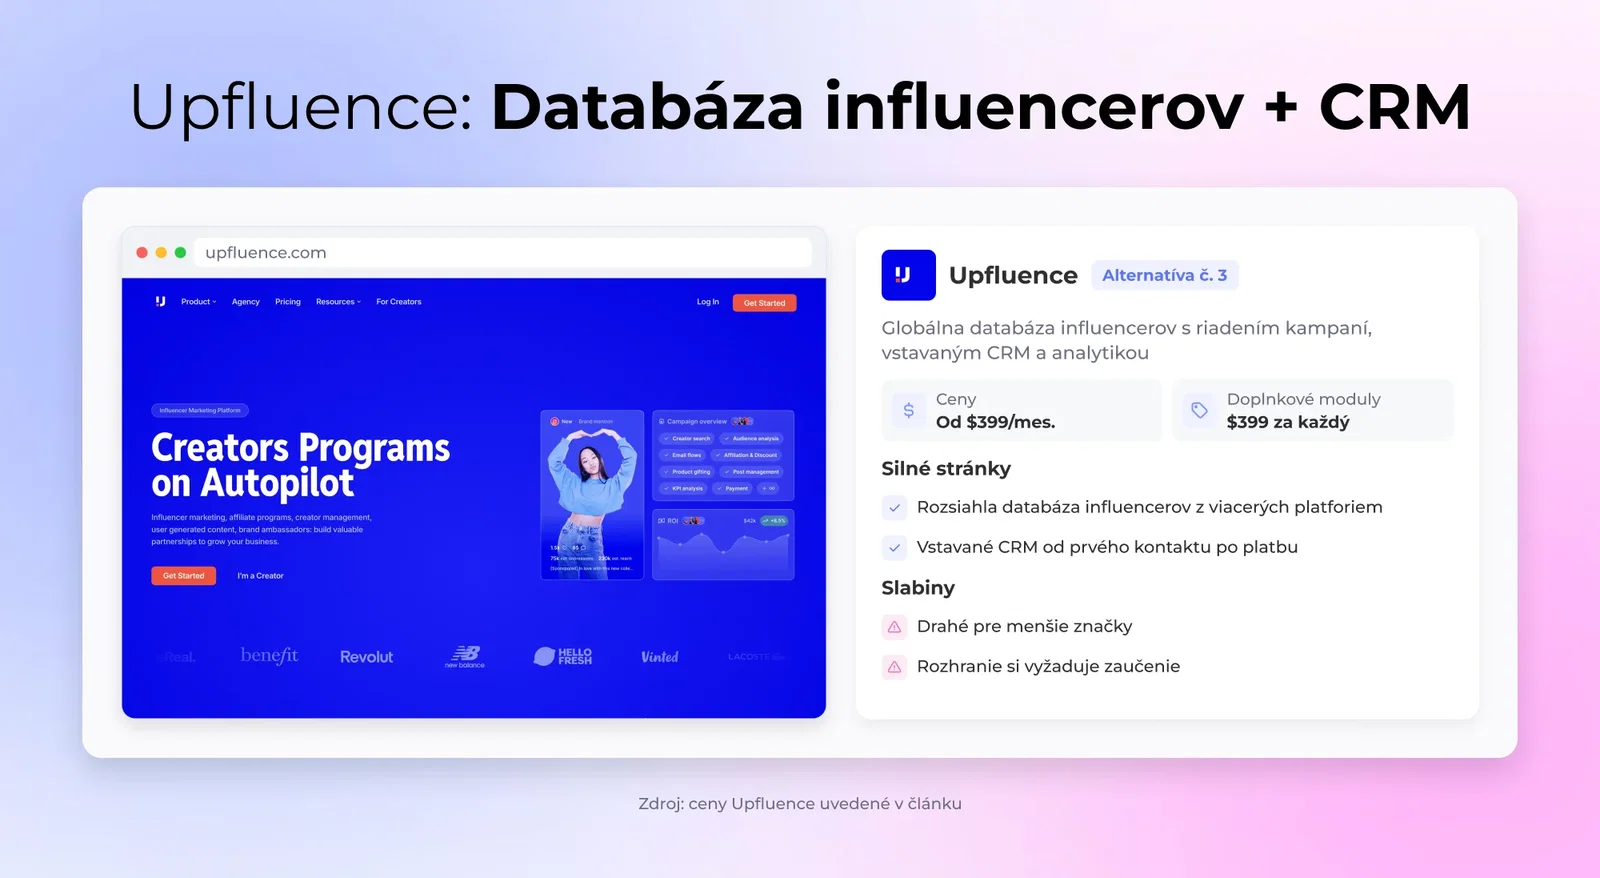
Task: Click the Log In link
Action: point(708,302)
